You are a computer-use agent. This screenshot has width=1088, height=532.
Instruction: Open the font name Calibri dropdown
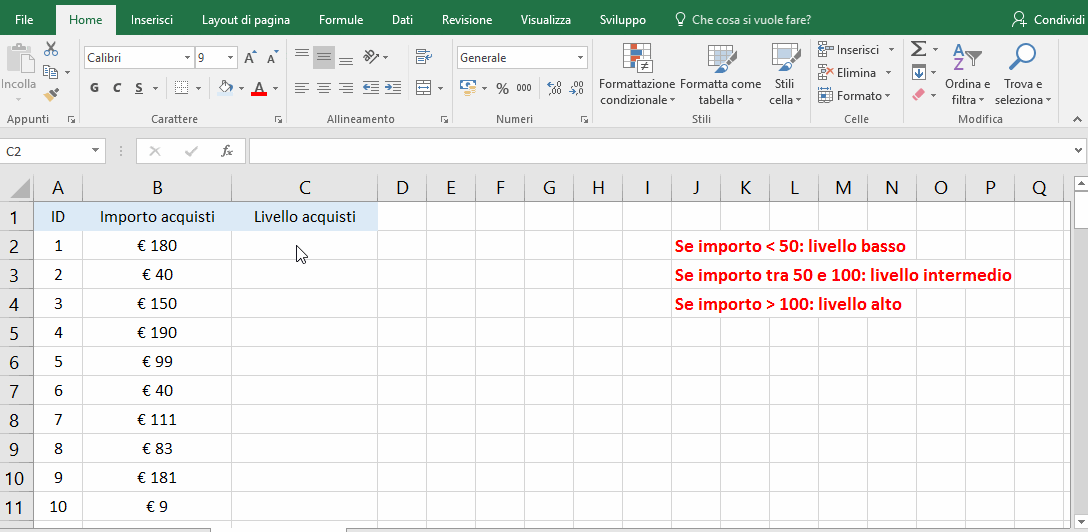pos(187,58)
